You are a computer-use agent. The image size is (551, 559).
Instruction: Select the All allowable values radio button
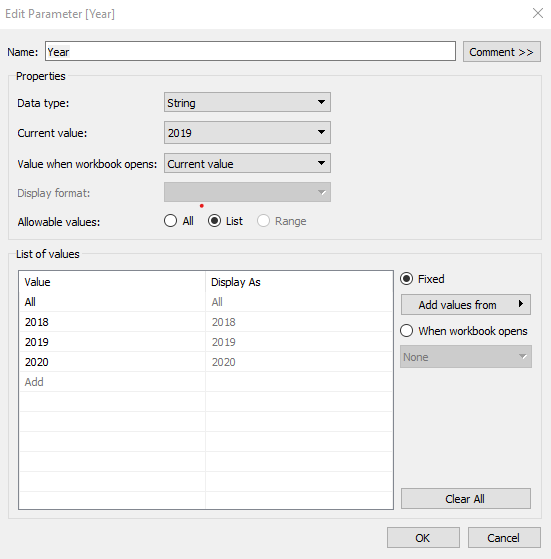coord(170,221)
